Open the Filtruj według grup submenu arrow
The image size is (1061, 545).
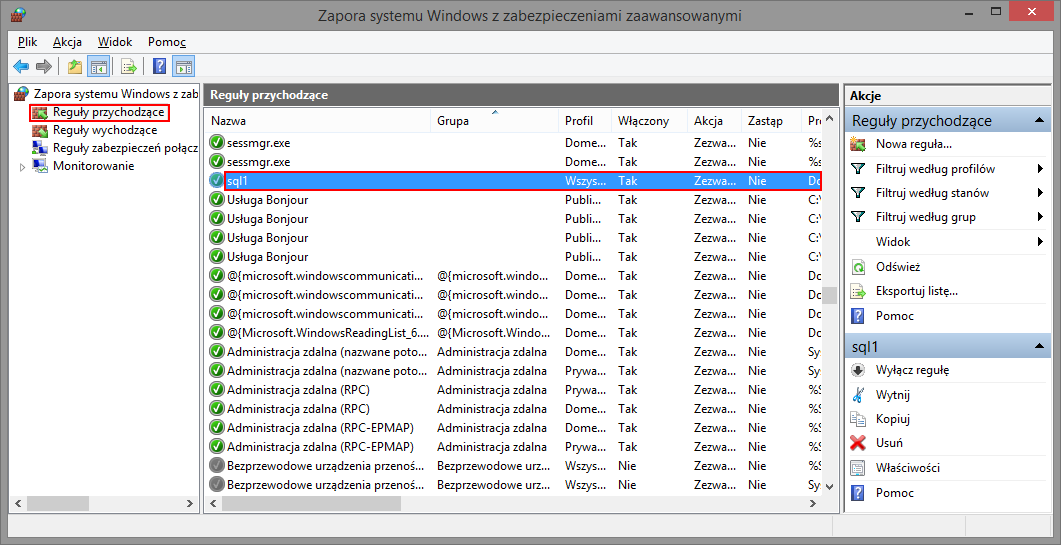(x=1039, y=217)
